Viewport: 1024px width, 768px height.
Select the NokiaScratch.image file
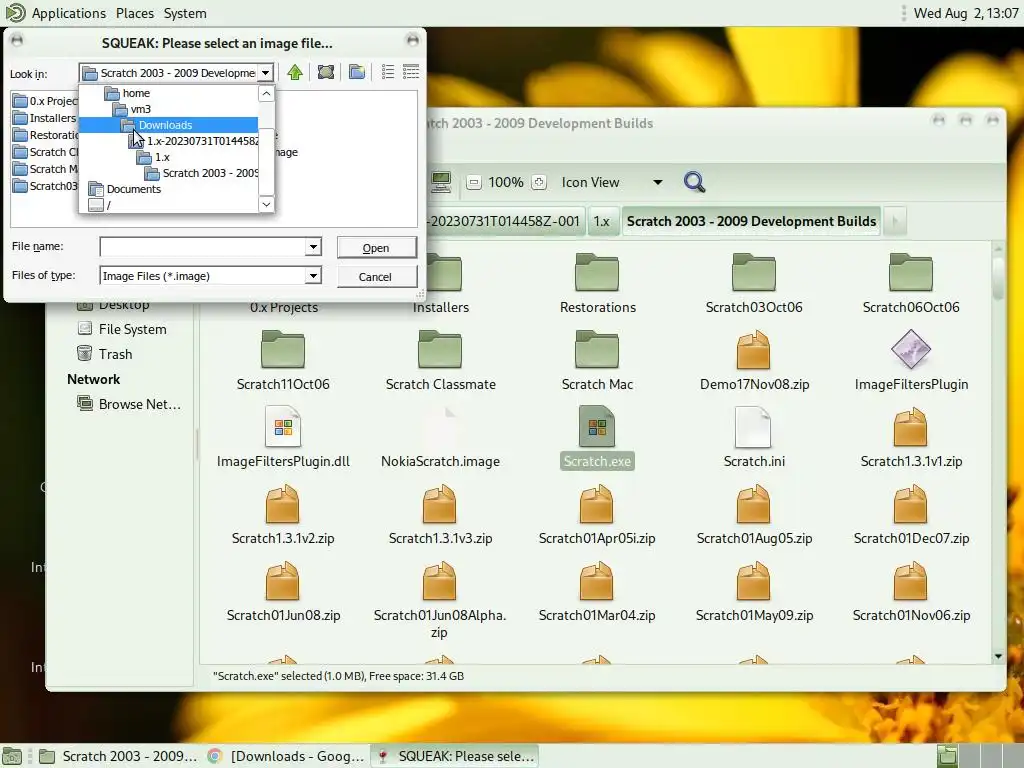pyautogui.click(x=440, y=426)
